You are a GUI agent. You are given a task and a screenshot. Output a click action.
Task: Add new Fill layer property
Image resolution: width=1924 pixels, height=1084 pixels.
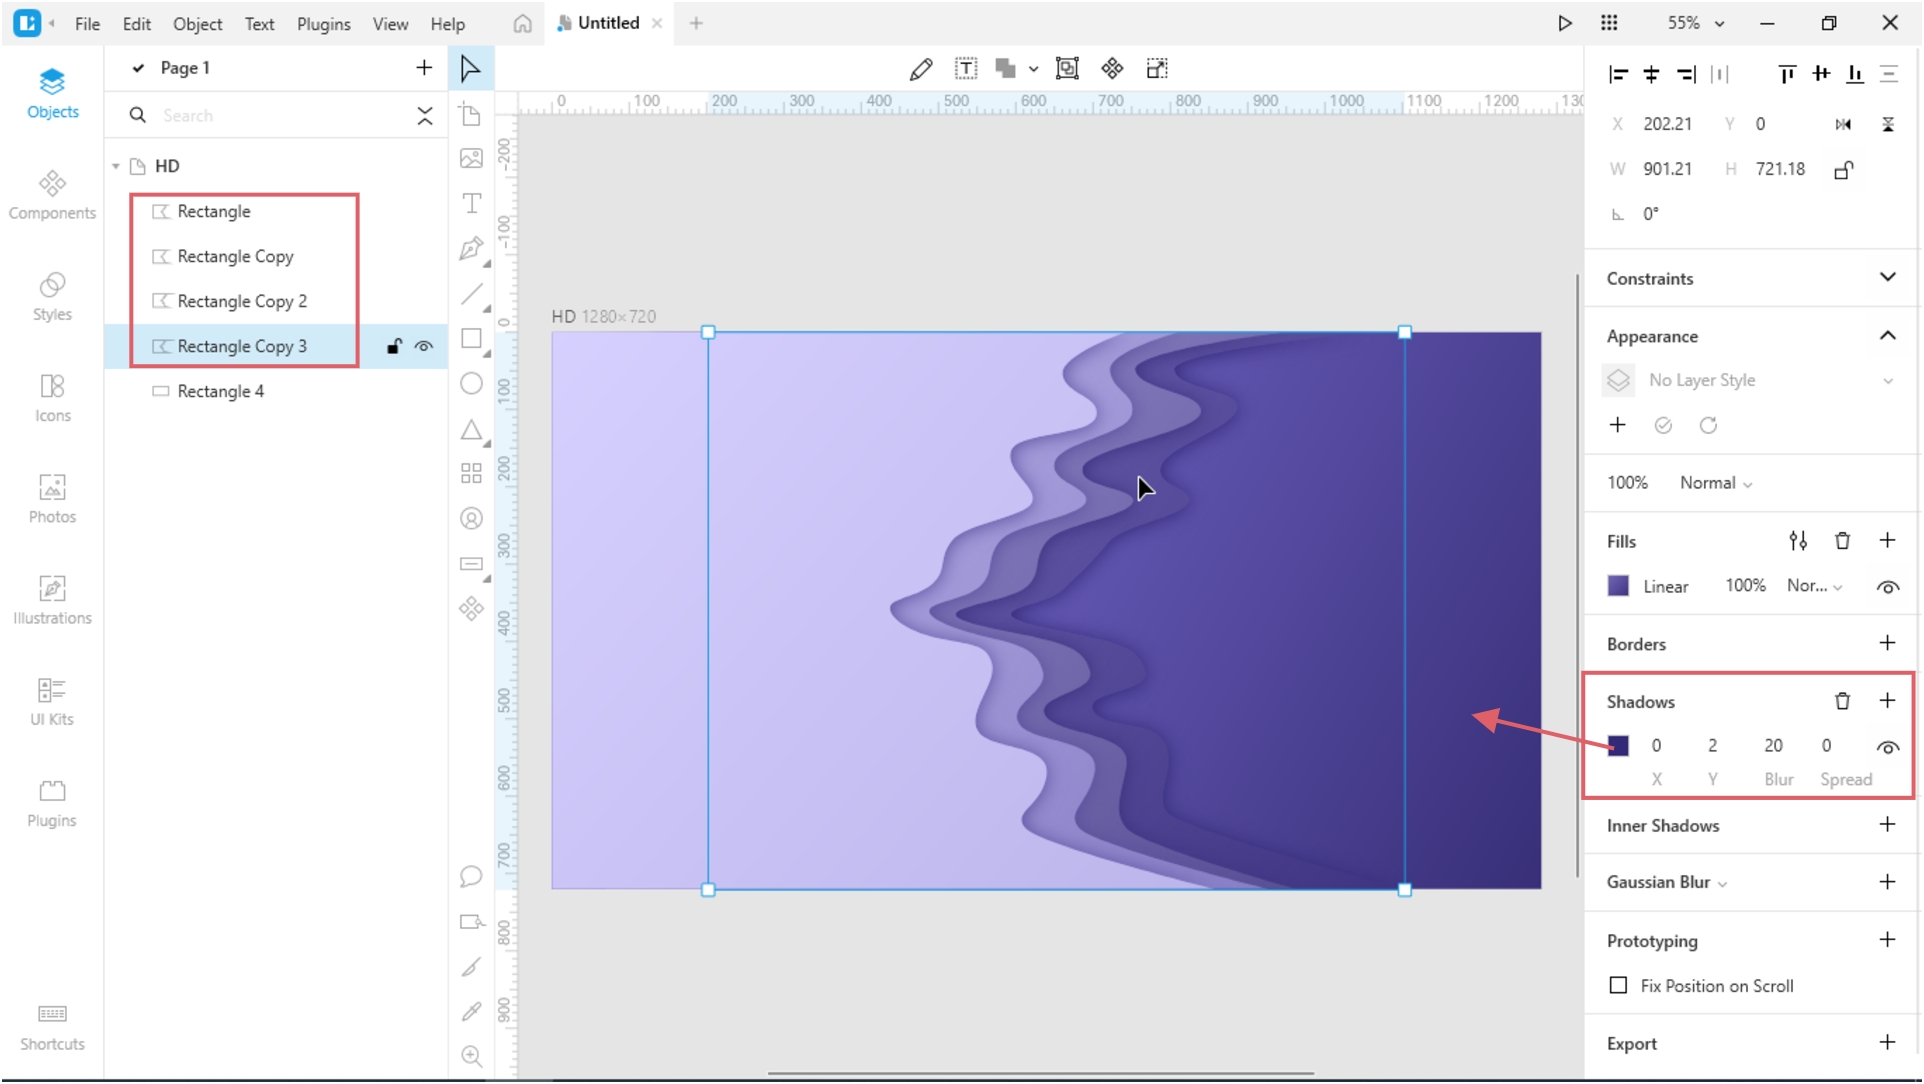point(1888,541)
